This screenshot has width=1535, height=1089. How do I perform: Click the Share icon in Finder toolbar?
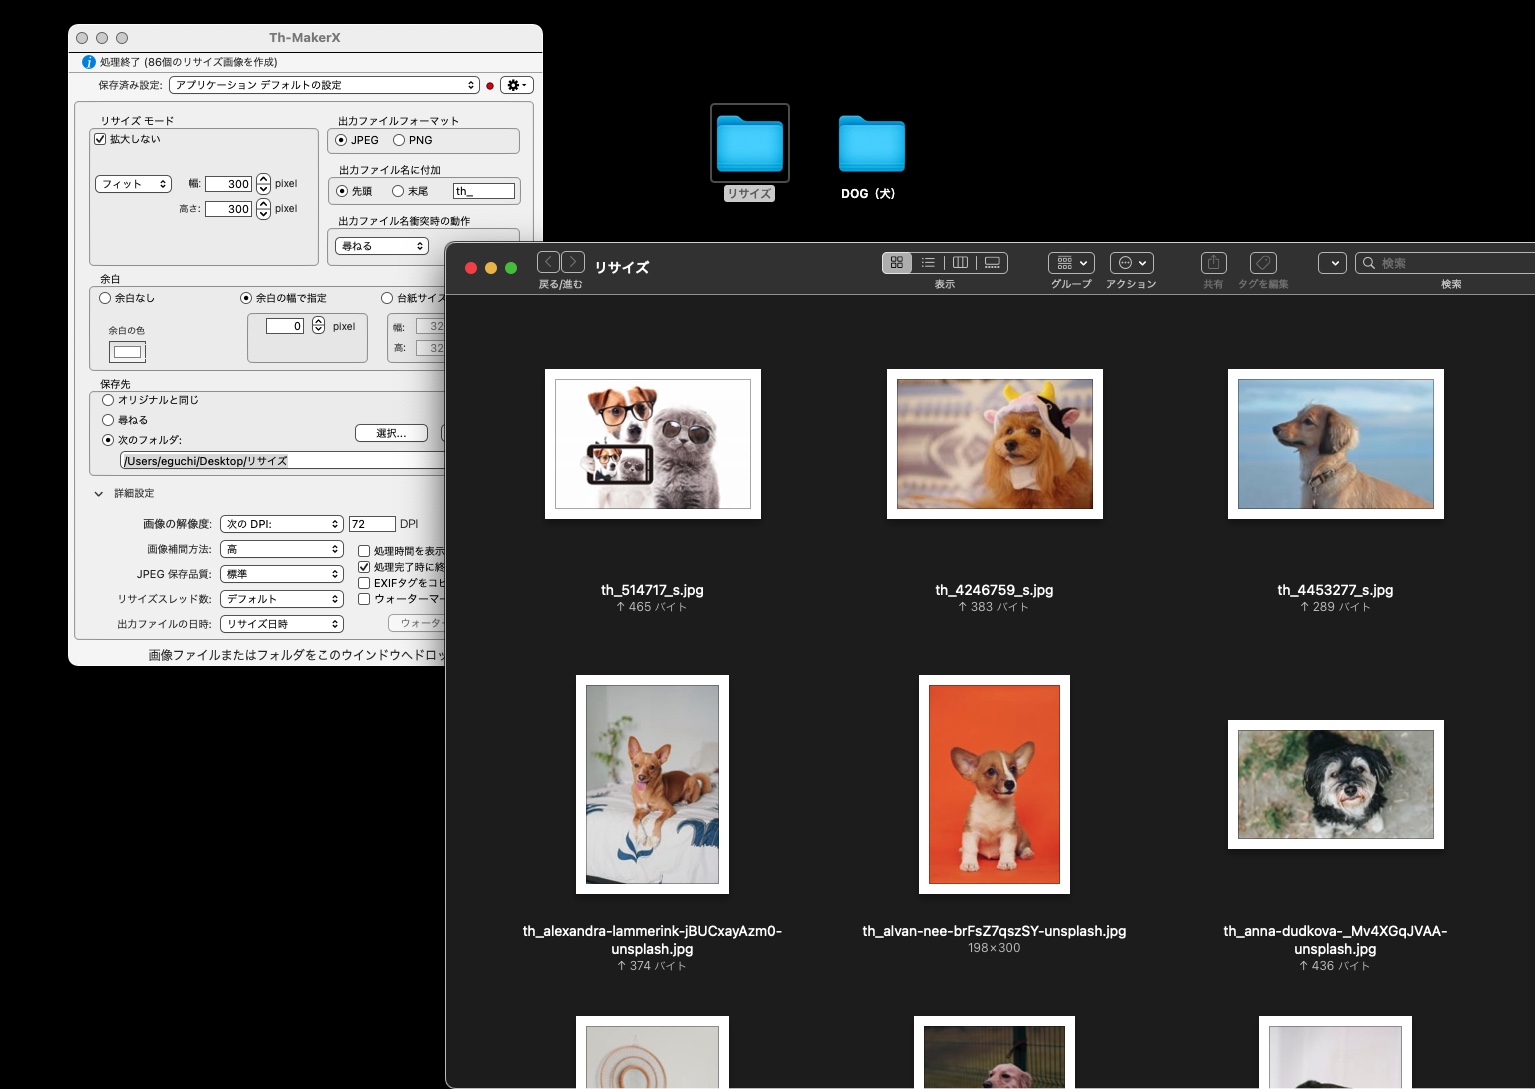coord(1213,263)
